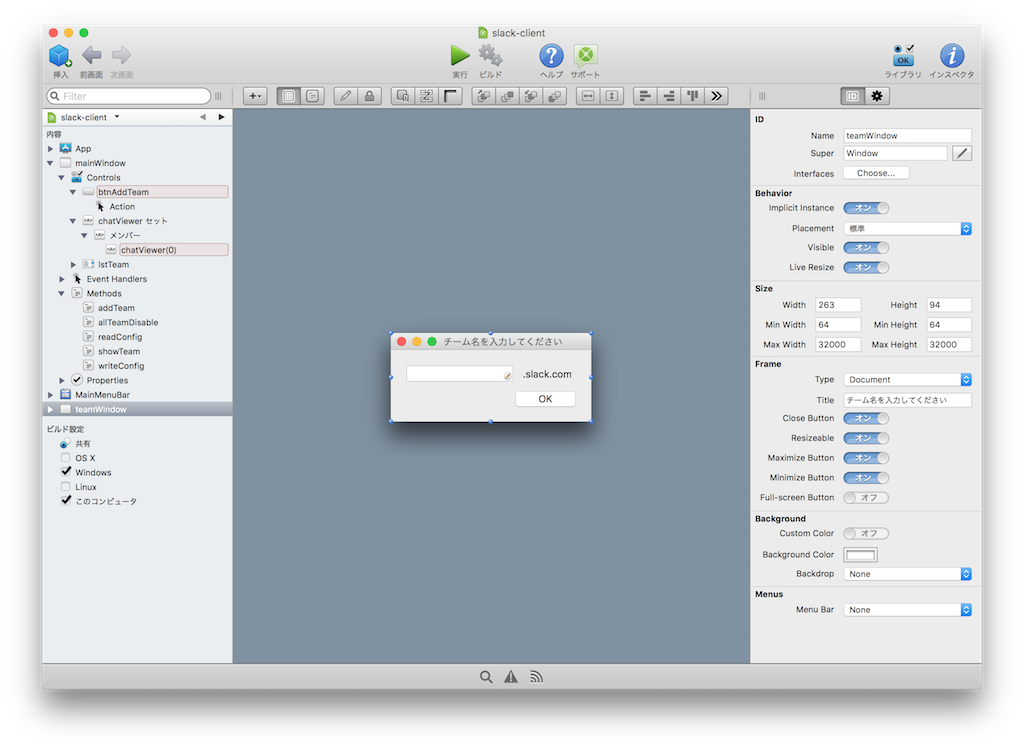
Task: Check the Linux build target
Action: [65, 487]
